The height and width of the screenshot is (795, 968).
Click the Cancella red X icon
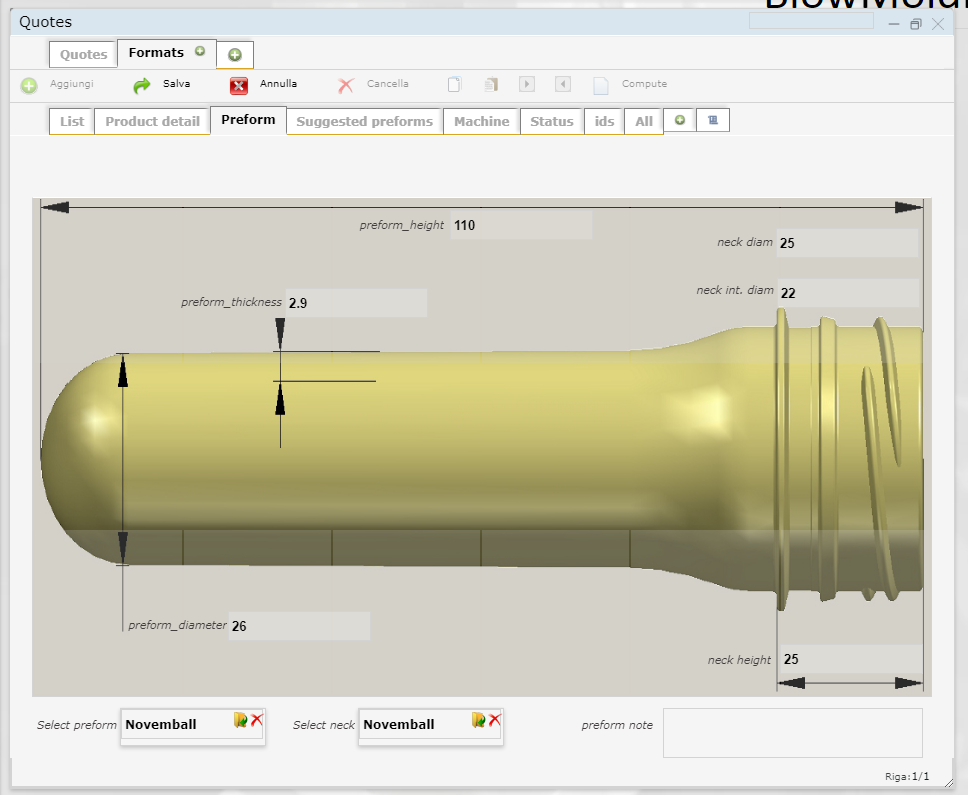[345, 85]
